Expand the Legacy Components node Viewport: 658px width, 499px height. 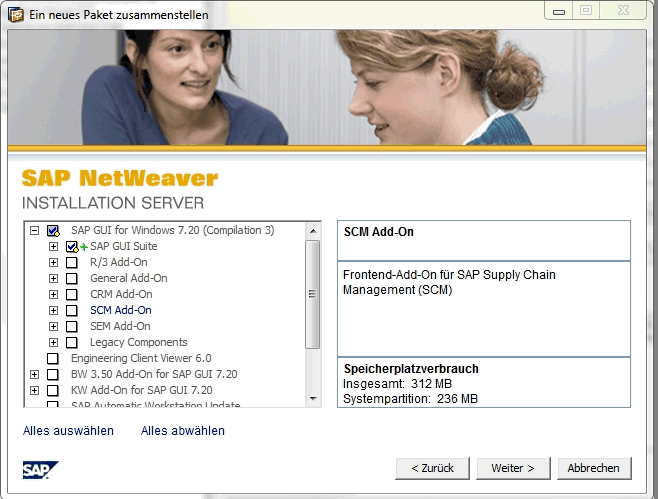point(53,342)
